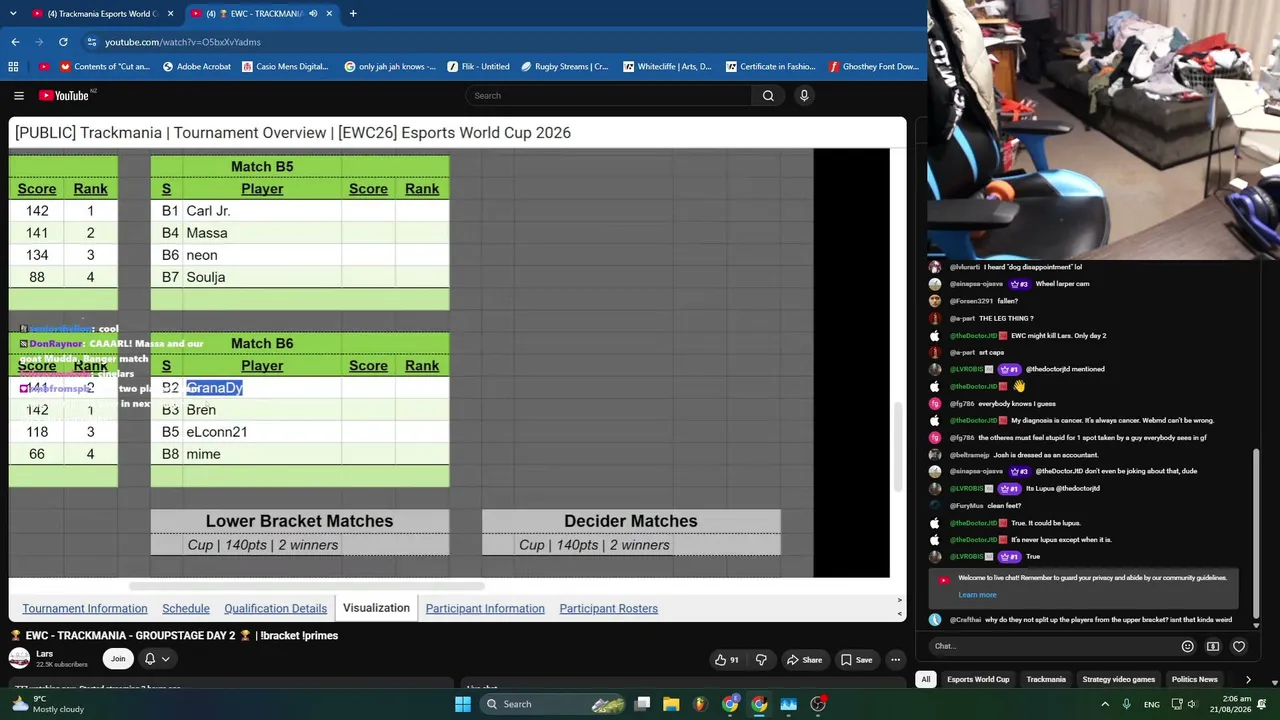Go back with the browser back arrow
Viewport: 1280px width, 720px height.
click(x=15, y=42)
